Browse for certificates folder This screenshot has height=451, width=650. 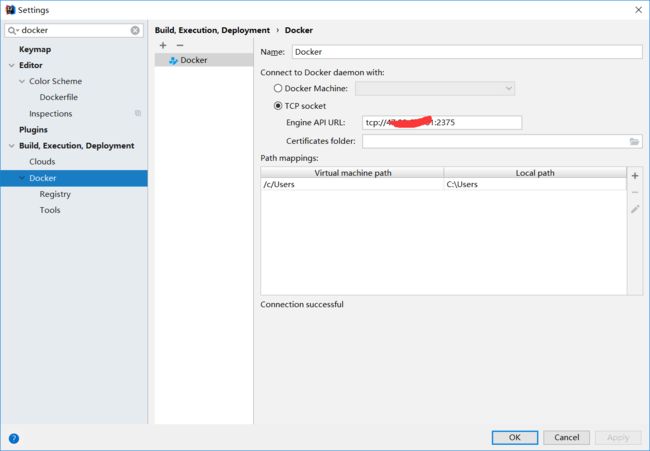coord(634,141)
